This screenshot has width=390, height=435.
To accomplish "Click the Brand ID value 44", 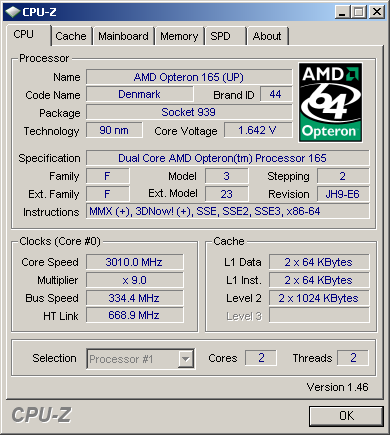I will pos(276,94).
